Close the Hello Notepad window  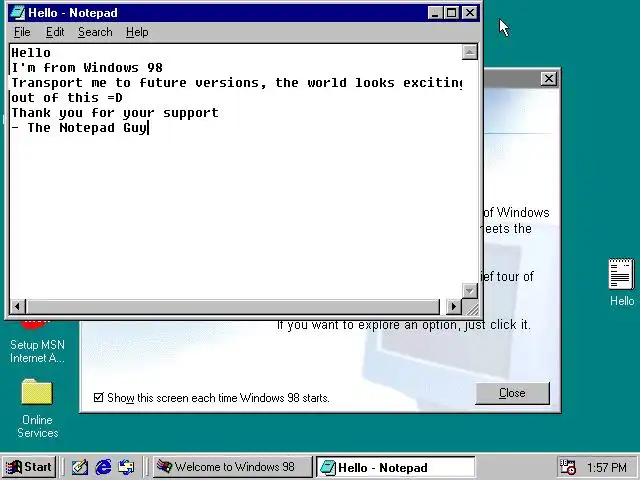point(470,13)
